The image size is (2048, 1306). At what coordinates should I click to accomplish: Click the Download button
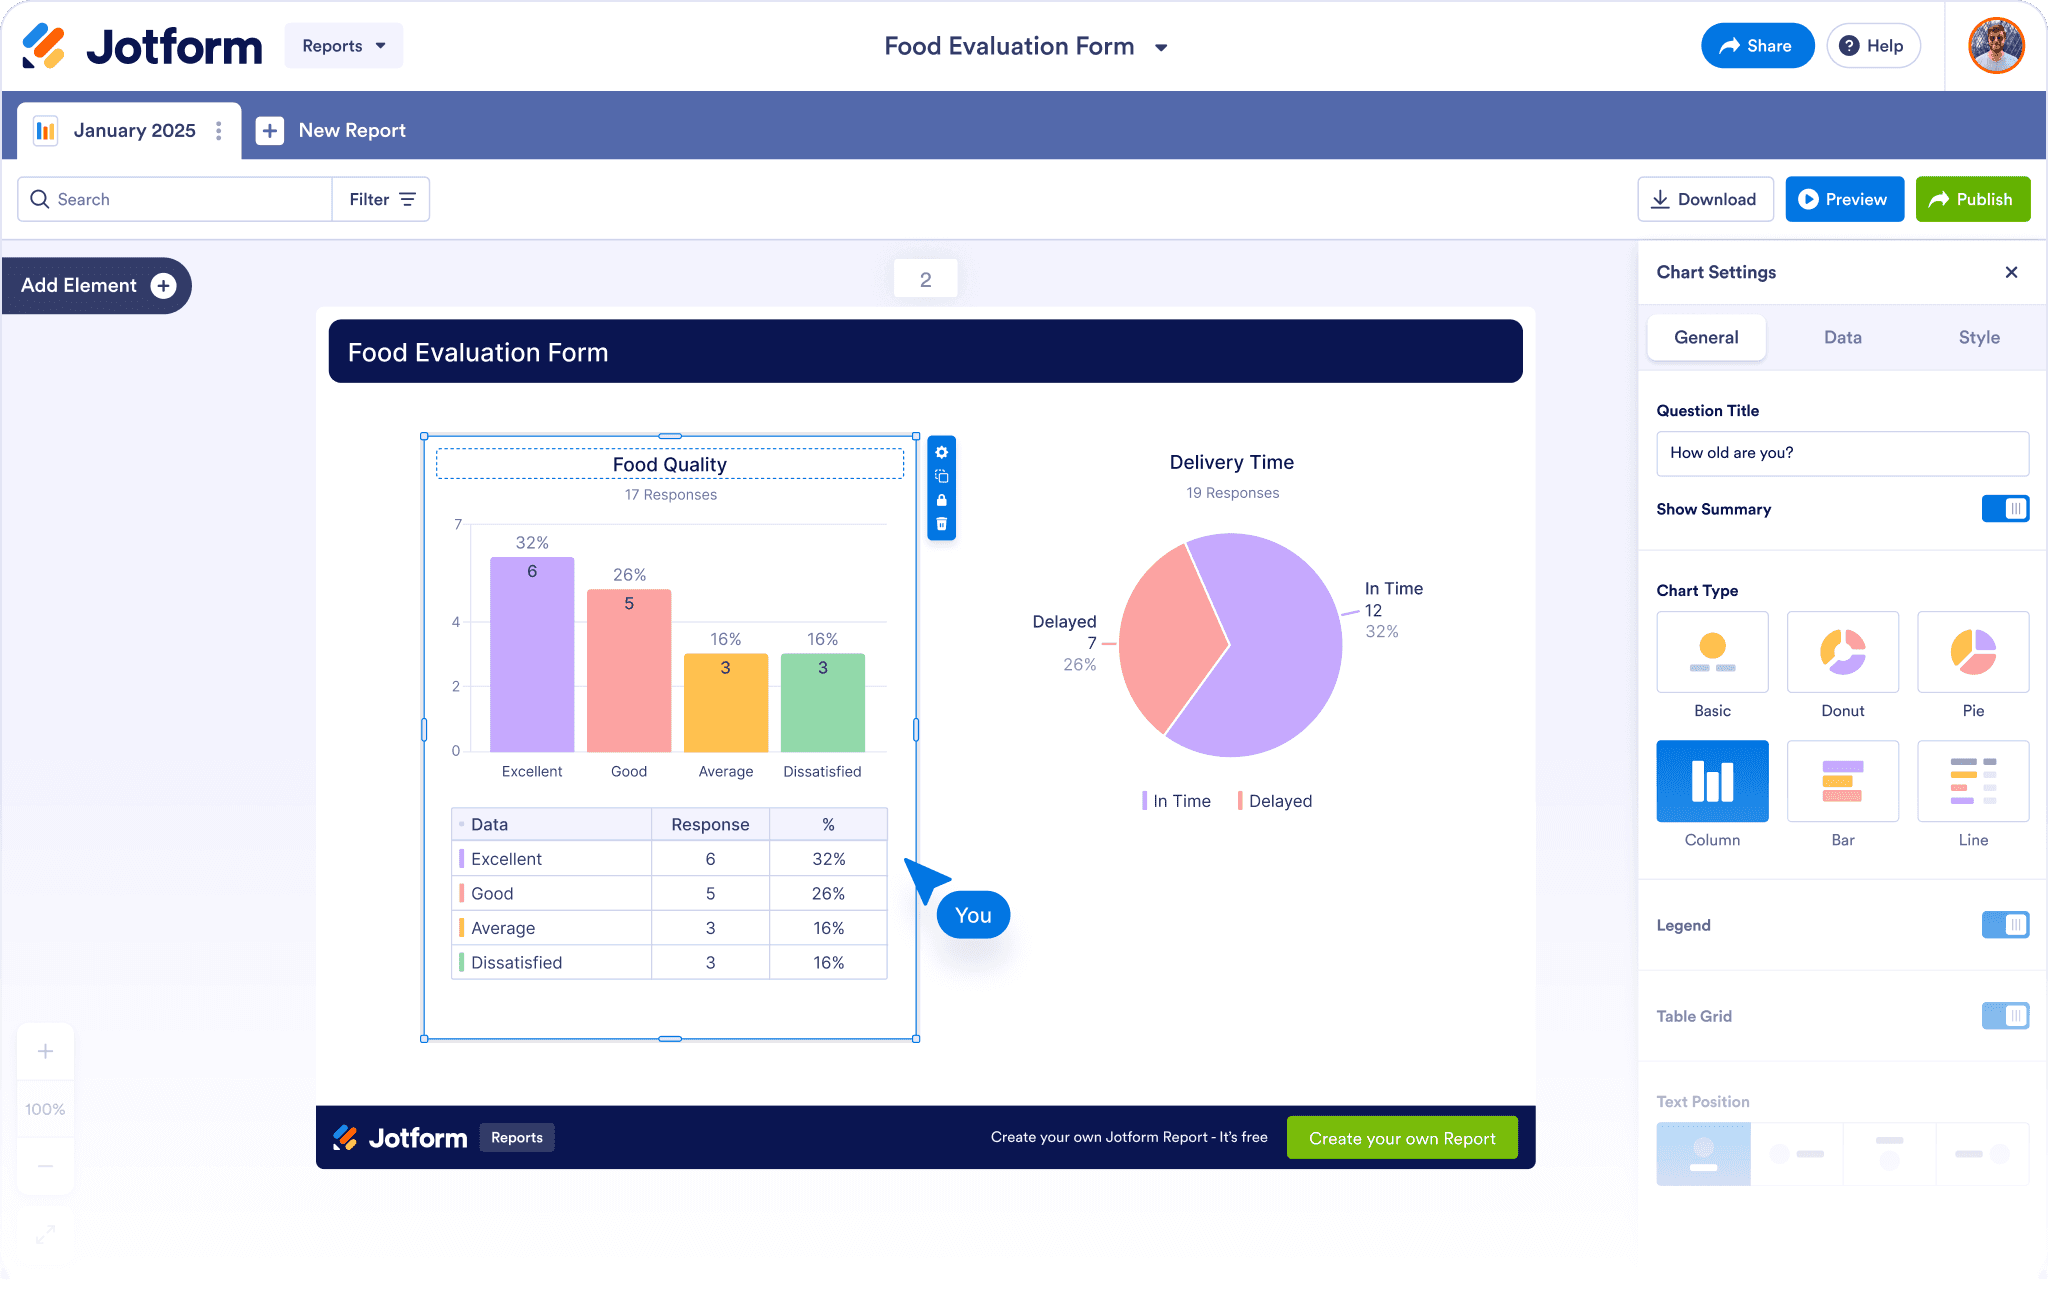point(1705,199)
